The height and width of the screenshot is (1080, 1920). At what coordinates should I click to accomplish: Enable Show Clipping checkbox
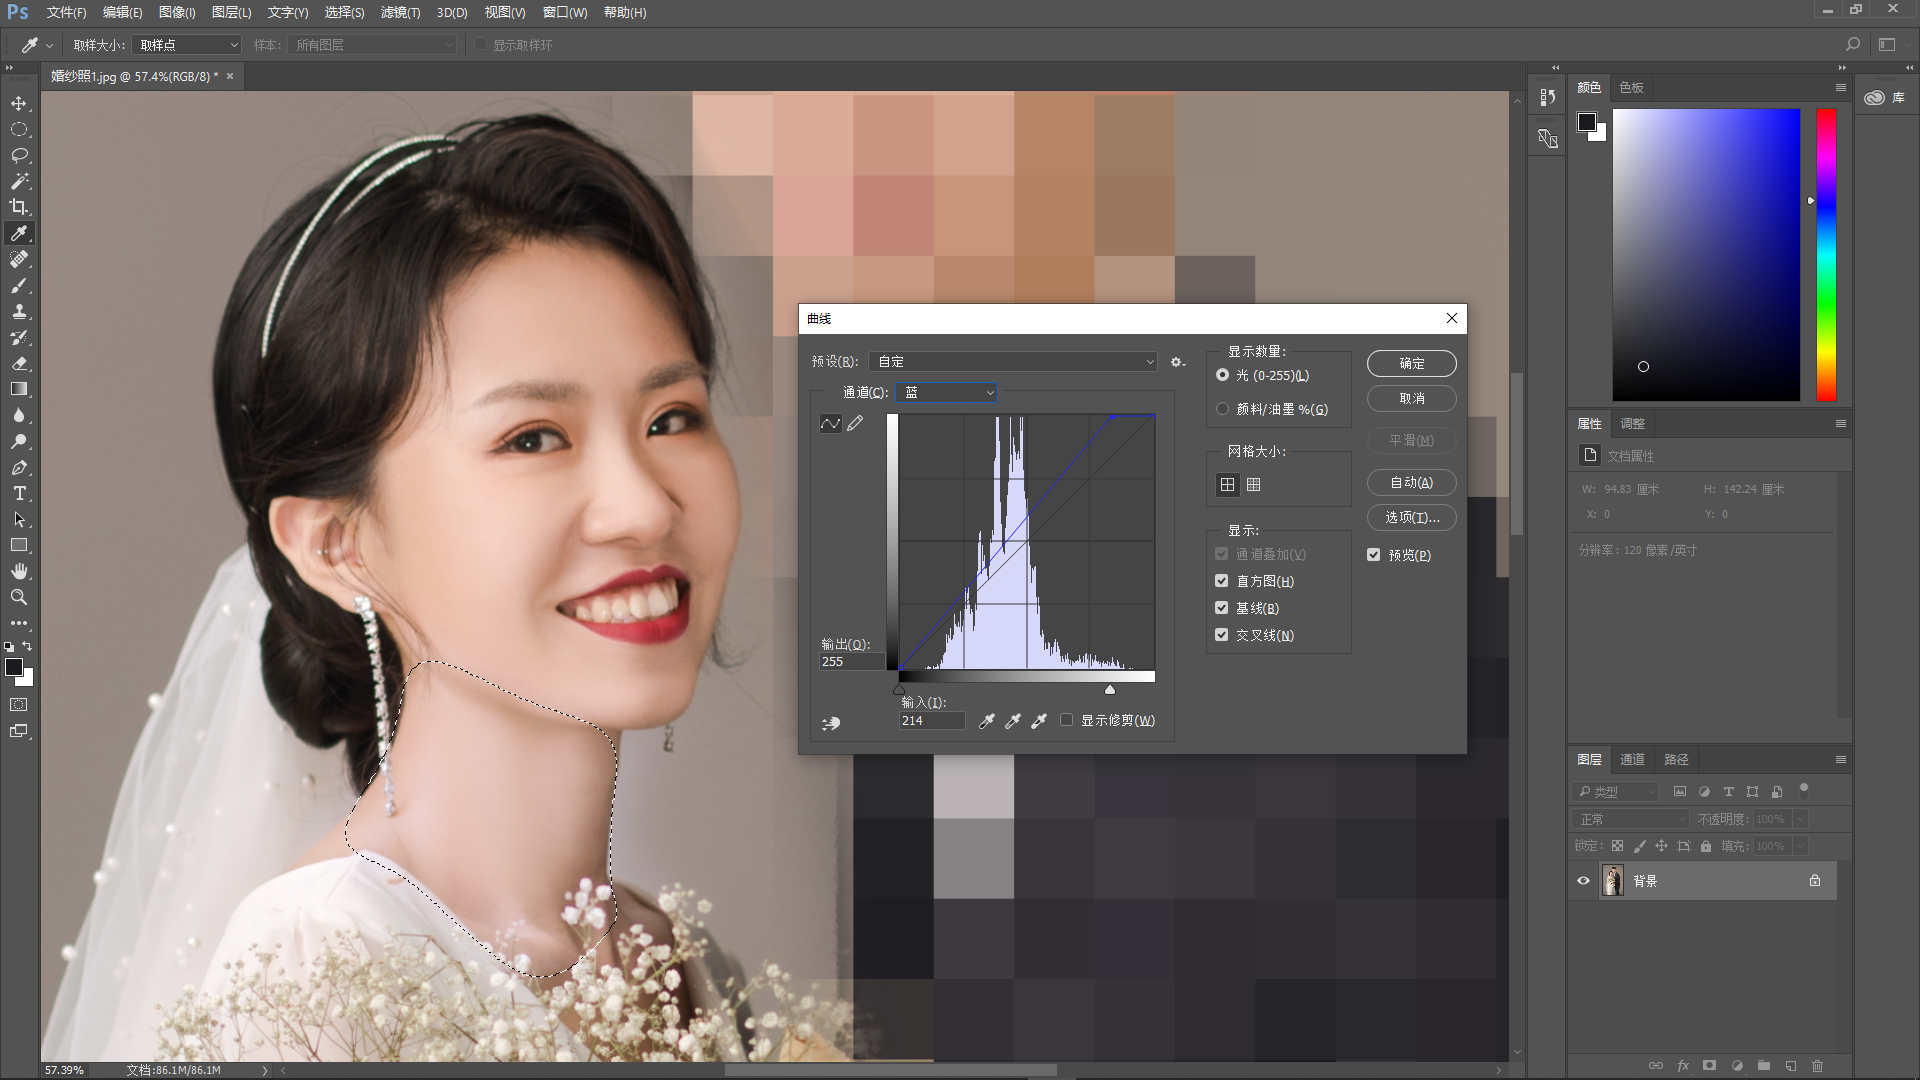point(1067,720)
